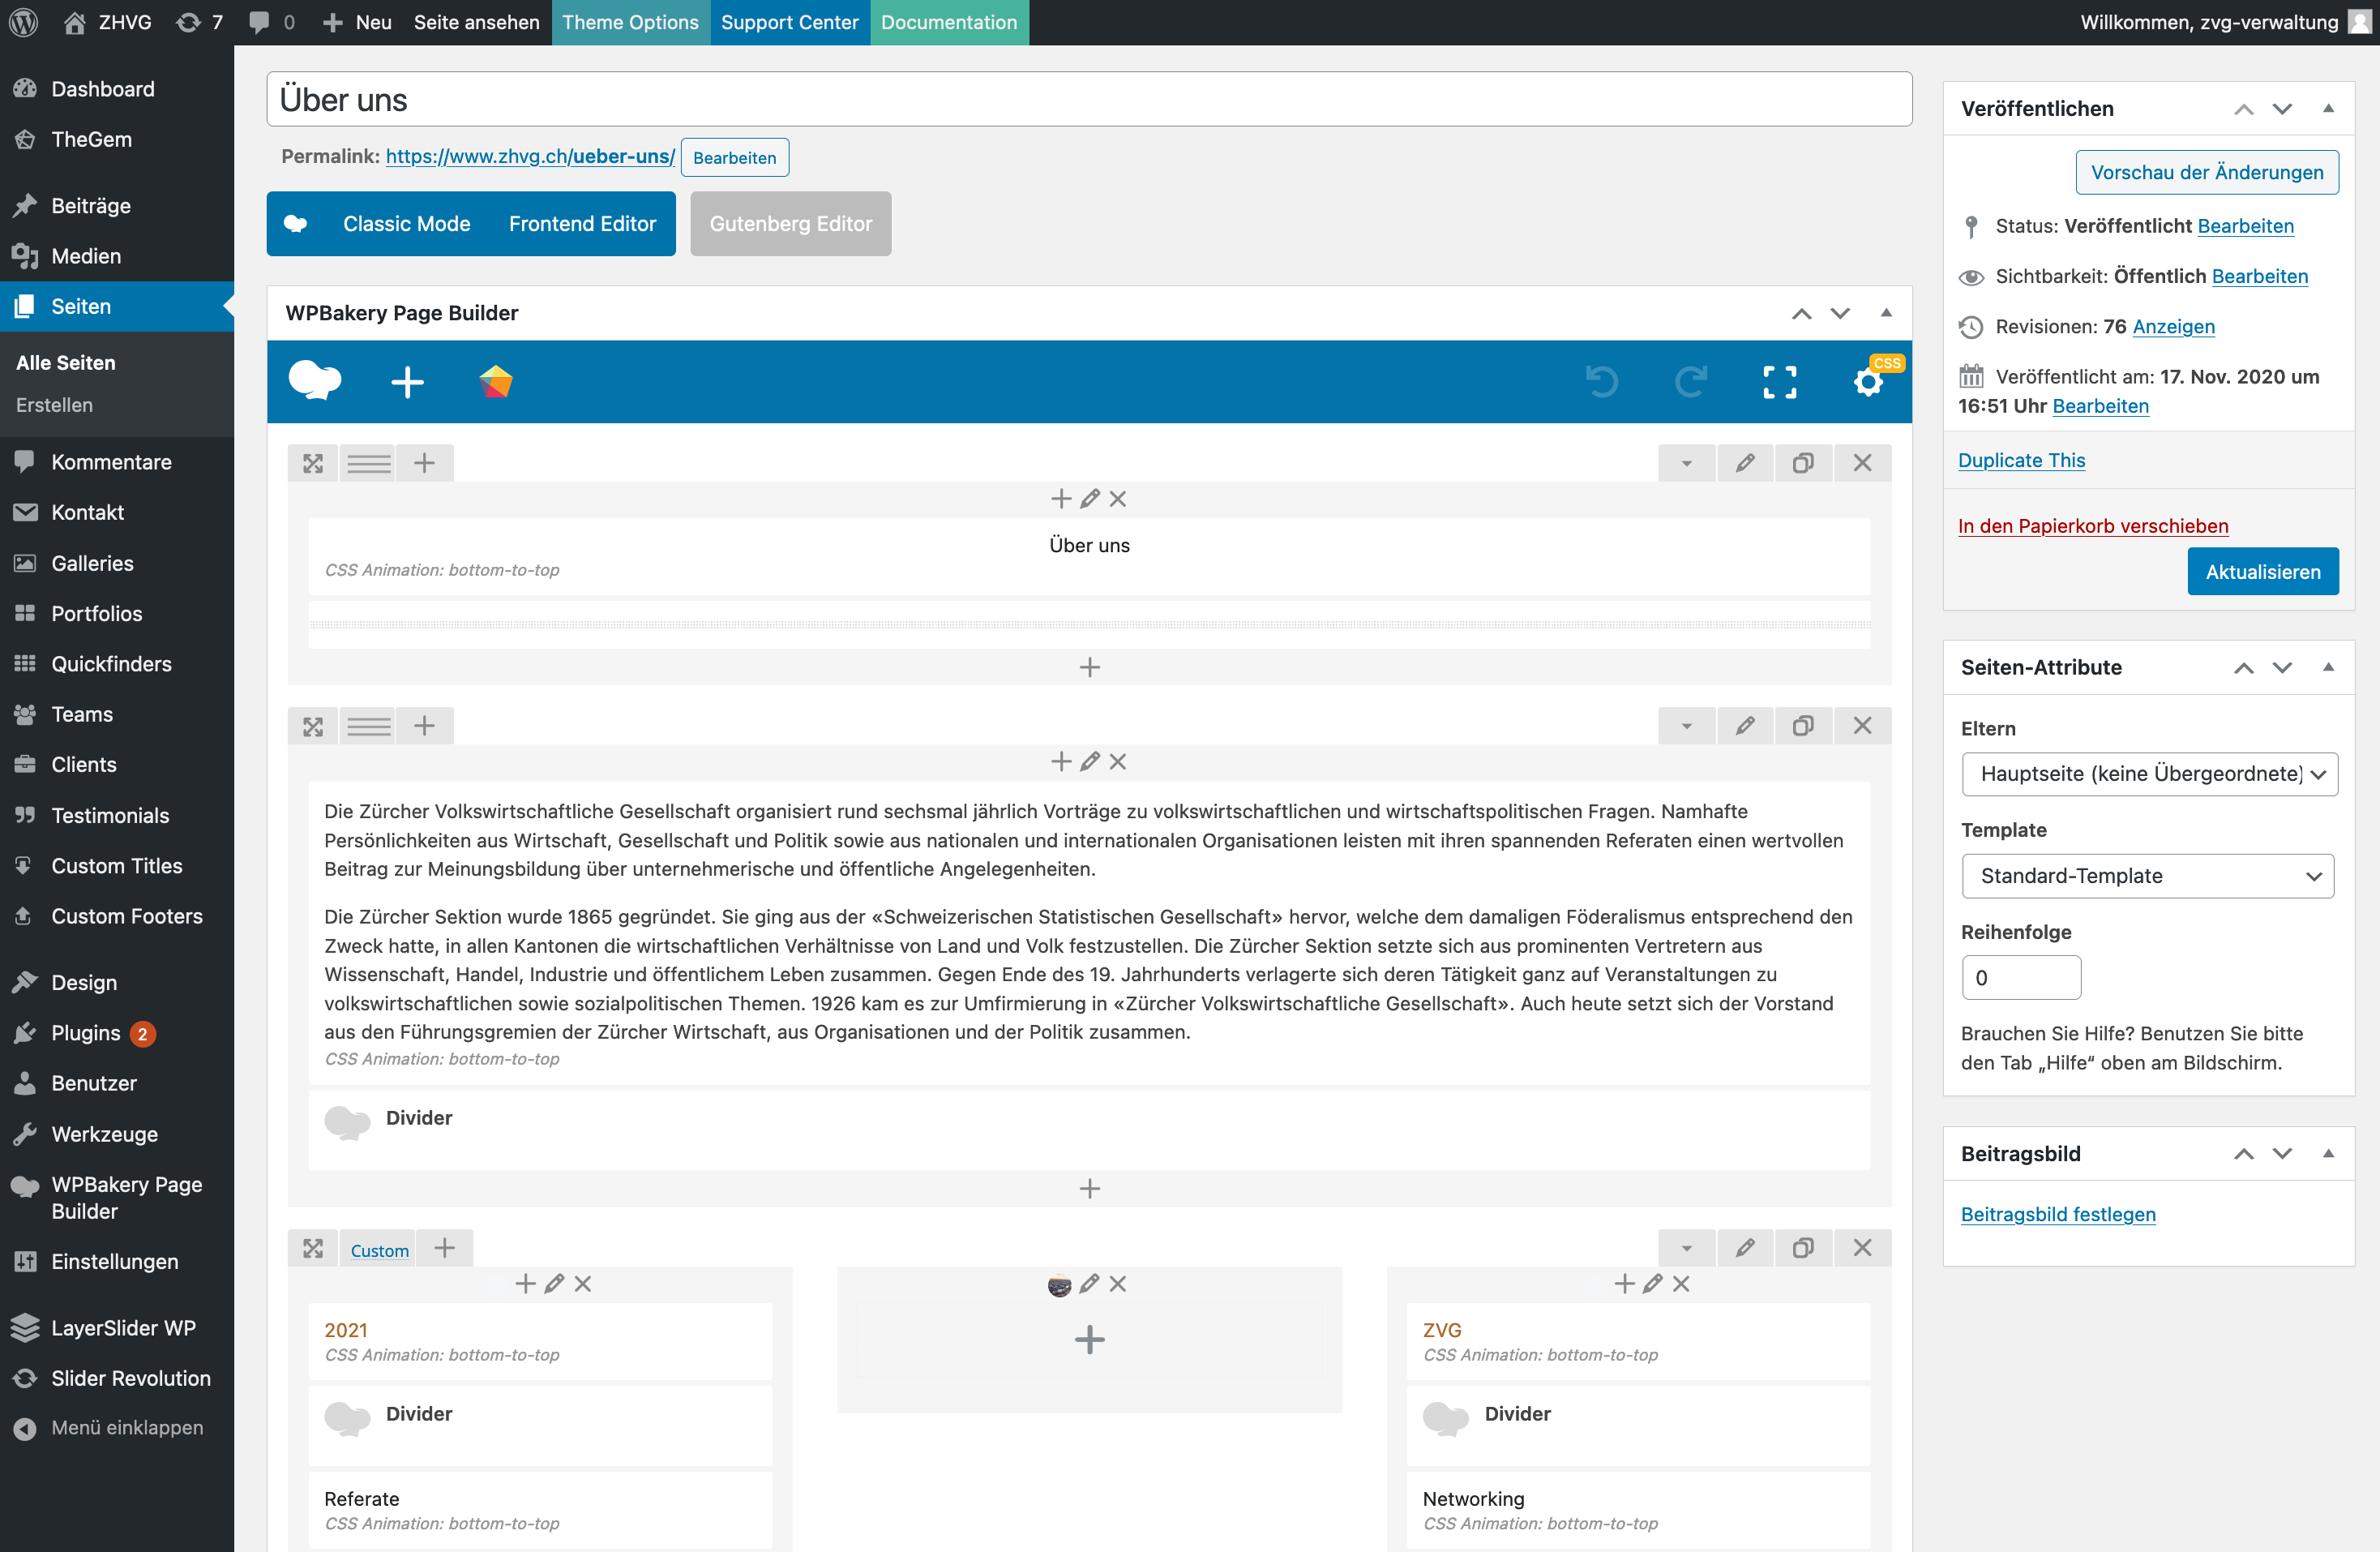This screenshot has height=1552, width=2380.
Task: Open the Frontend Editor
Action: [x=582, y=224]
